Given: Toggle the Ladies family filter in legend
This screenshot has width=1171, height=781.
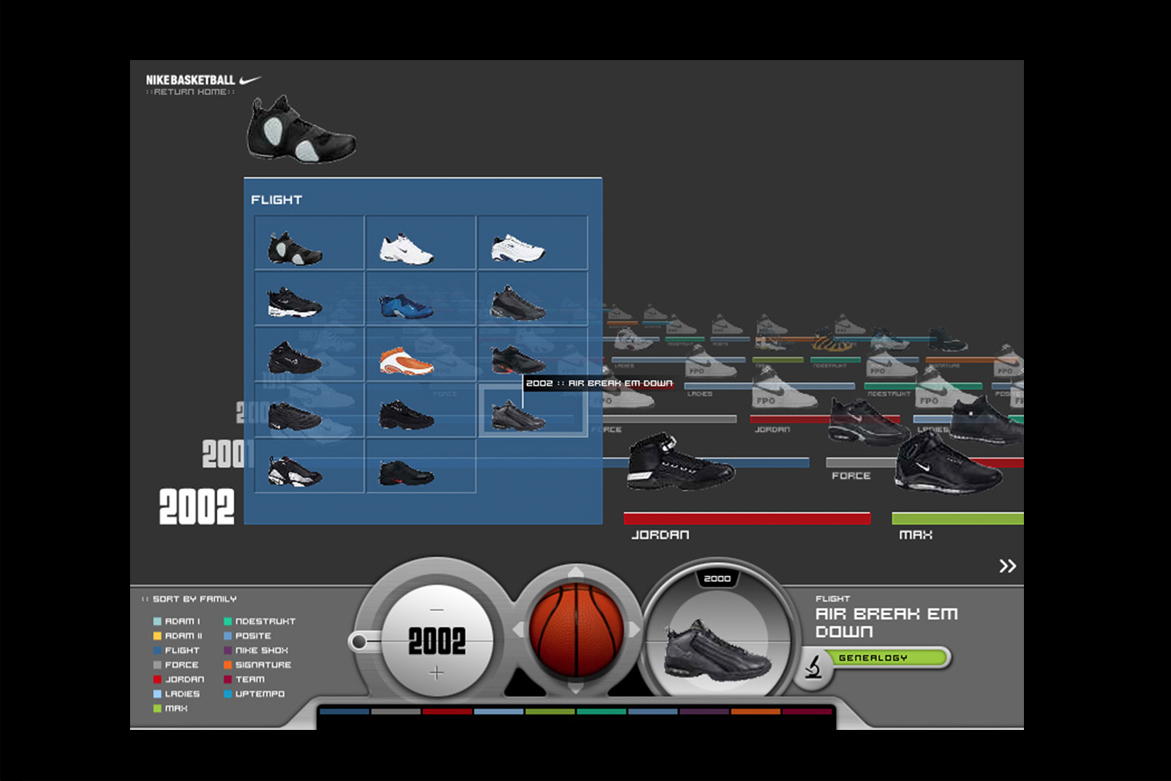Looking at the screenshot, I should pyautogui.click(x=176, y=694).
